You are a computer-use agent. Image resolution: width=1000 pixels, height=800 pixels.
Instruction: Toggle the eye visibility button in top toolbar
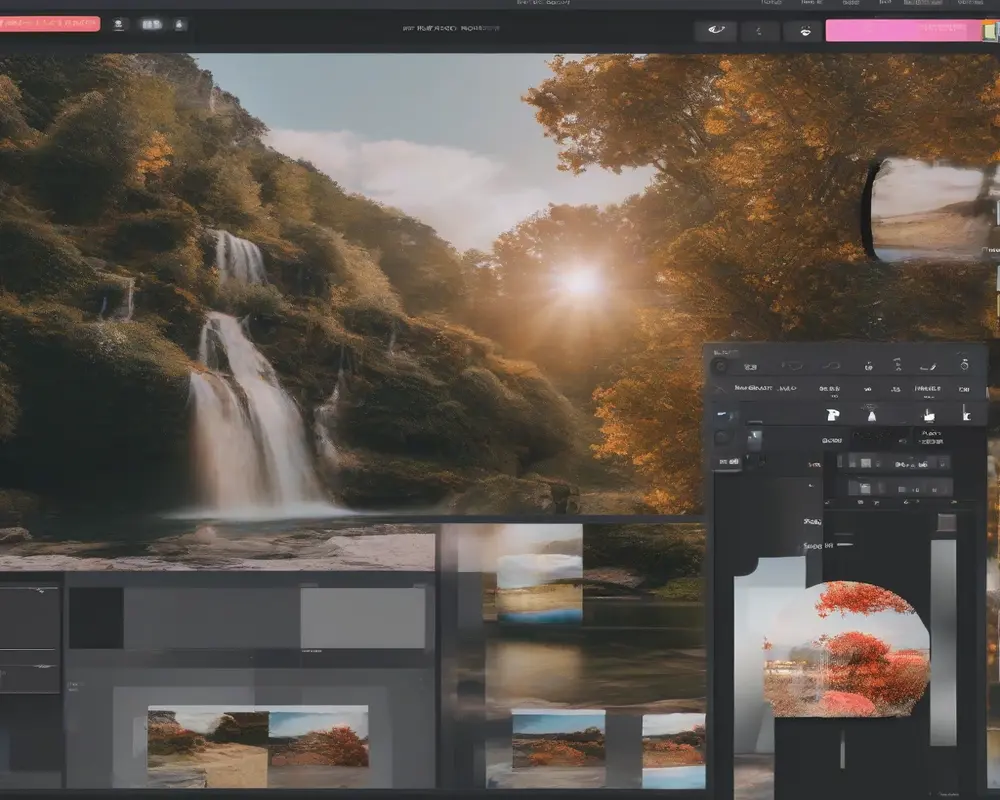pyautogui.click(x=716, y=30)
